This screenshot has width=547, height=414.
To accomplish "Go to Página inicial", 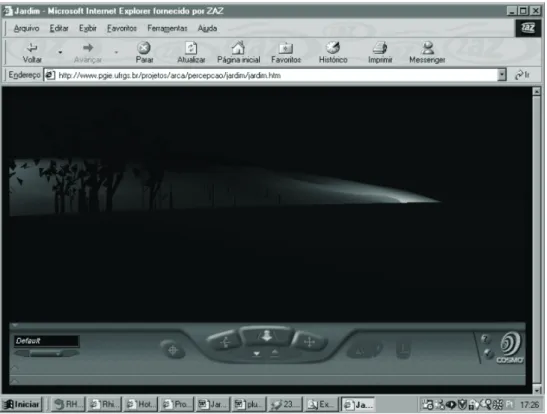I will click(x=239, y=52).
